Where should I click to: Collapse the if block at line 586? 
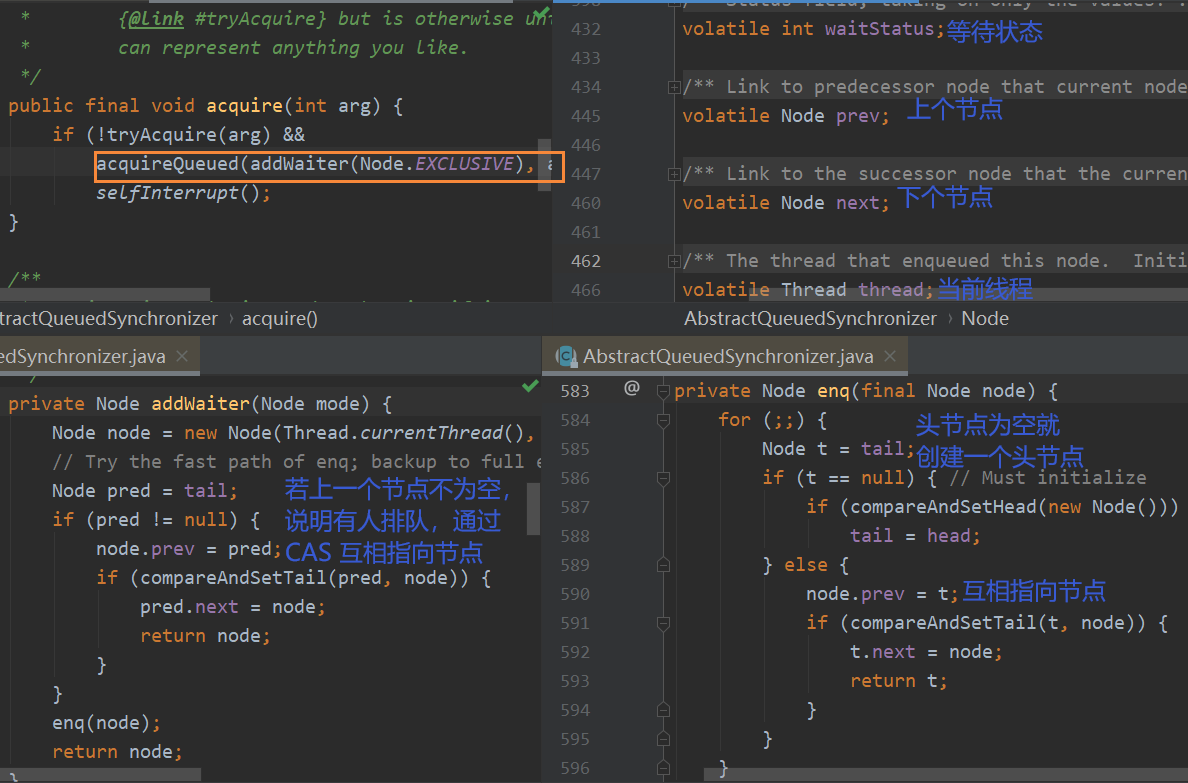click(663, 478)
